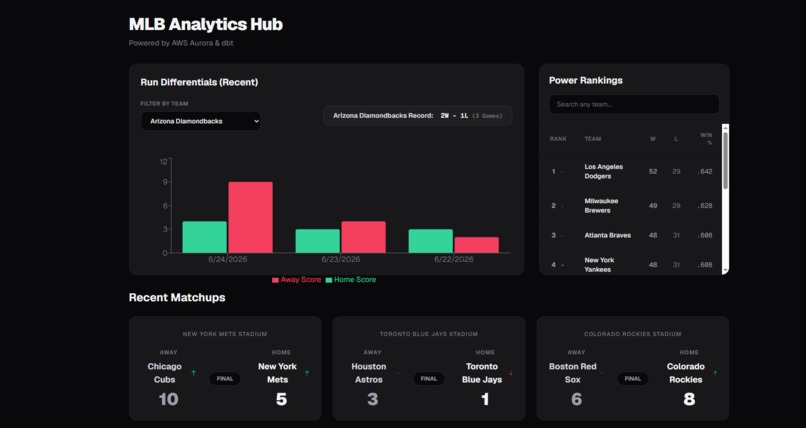Click the NEW YORK METS STADIUM label

click(x=225, y=334)
